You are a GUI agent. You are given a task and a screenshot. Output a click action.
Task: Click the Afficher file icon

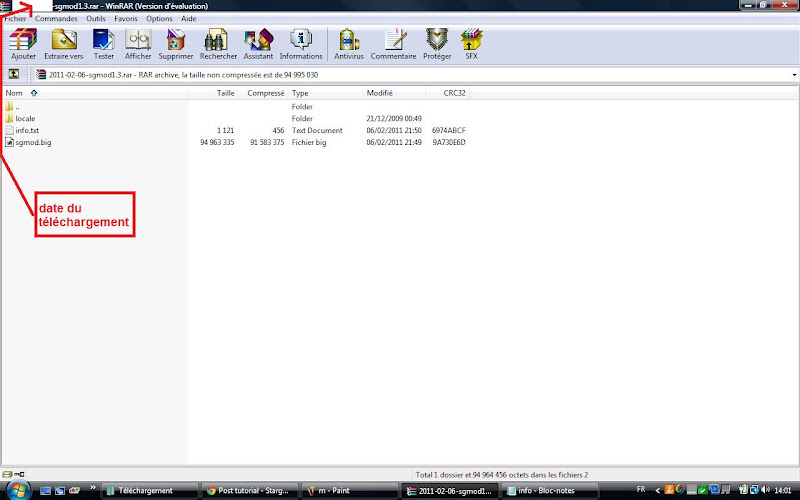tap(138, 44)
